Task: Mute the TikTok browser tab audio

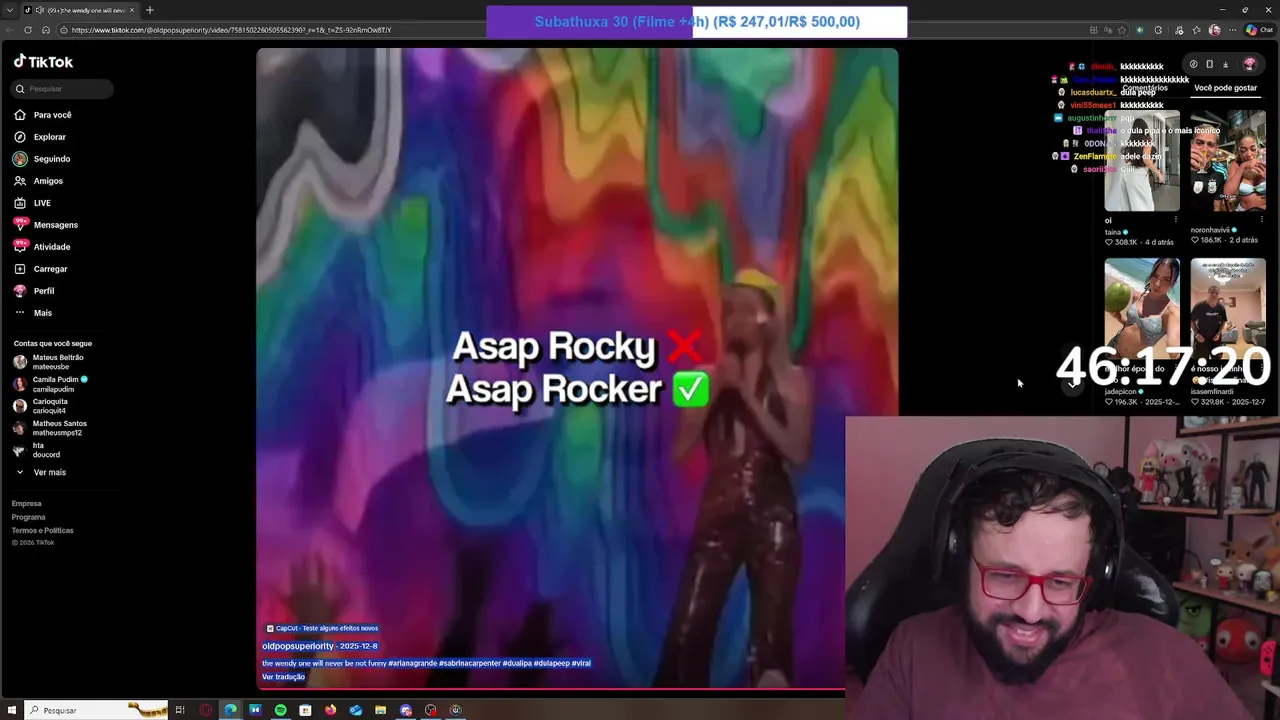Action: [x=39, y=10]
